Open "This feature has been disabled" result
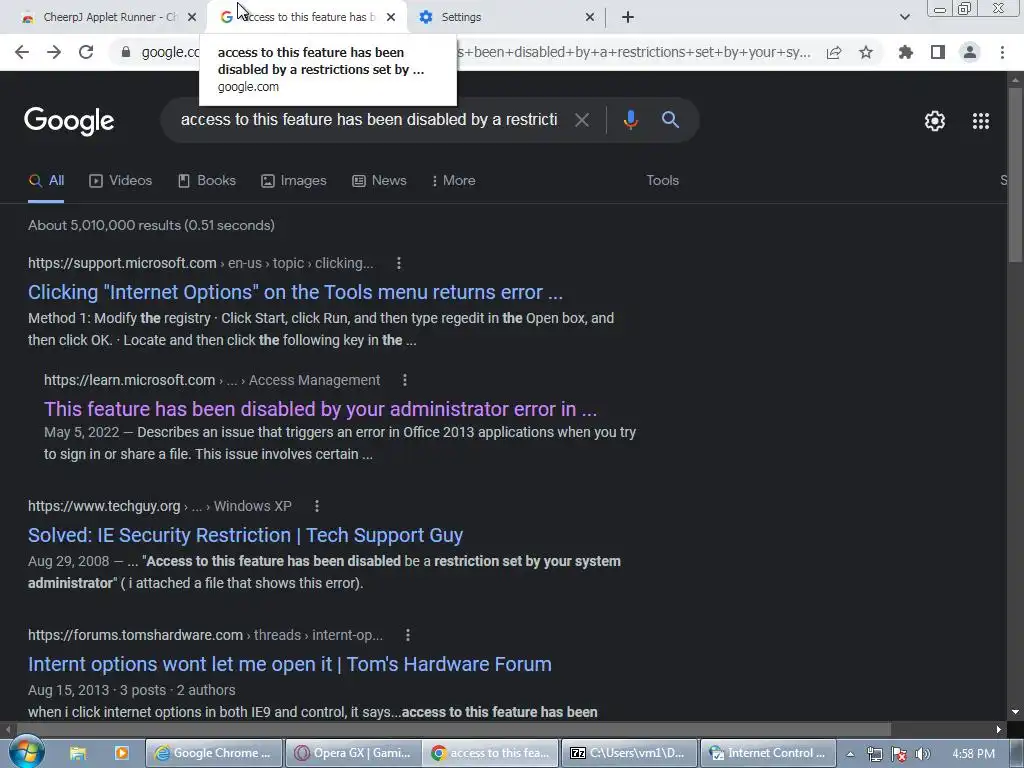Image resolution: width=1024 pixels, height=768 pixels. [x=320, y=409]
